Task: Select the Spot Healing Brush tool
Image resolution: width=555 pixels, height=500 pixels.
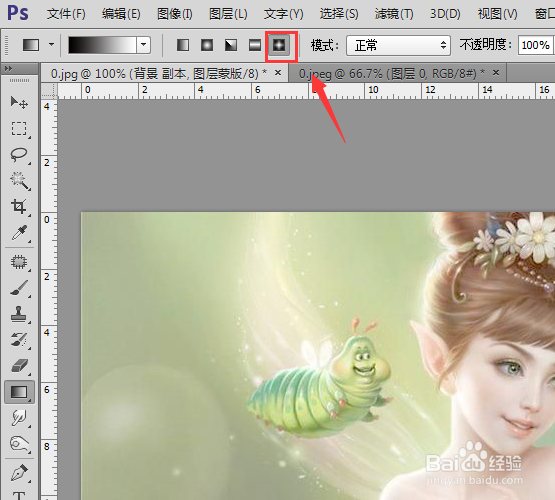Action: click(x=19, y=262)
